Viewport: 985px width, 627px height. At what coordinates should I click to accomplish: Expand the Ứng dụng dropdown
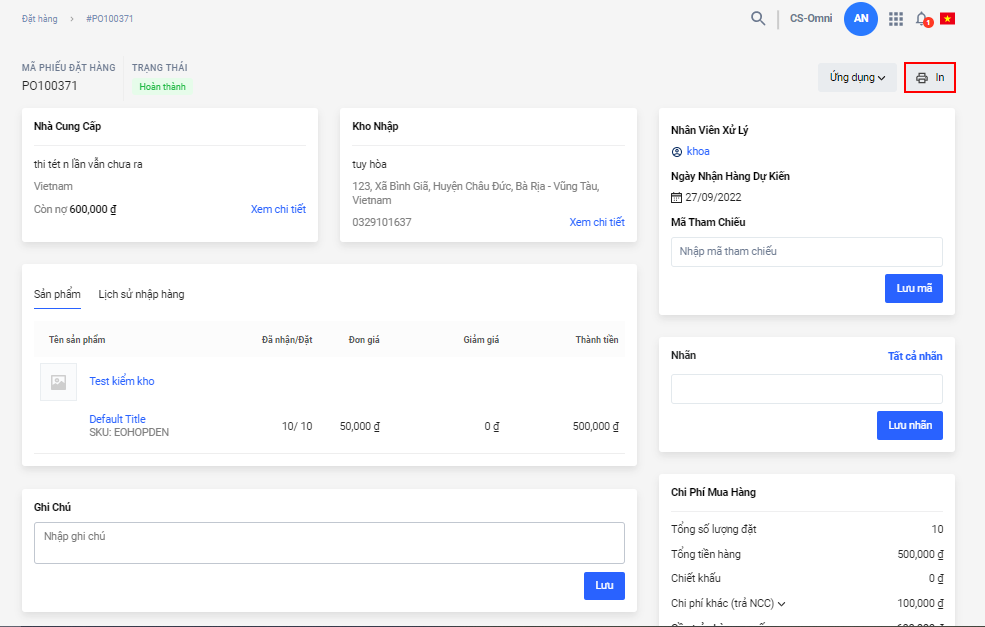[857, 78]
